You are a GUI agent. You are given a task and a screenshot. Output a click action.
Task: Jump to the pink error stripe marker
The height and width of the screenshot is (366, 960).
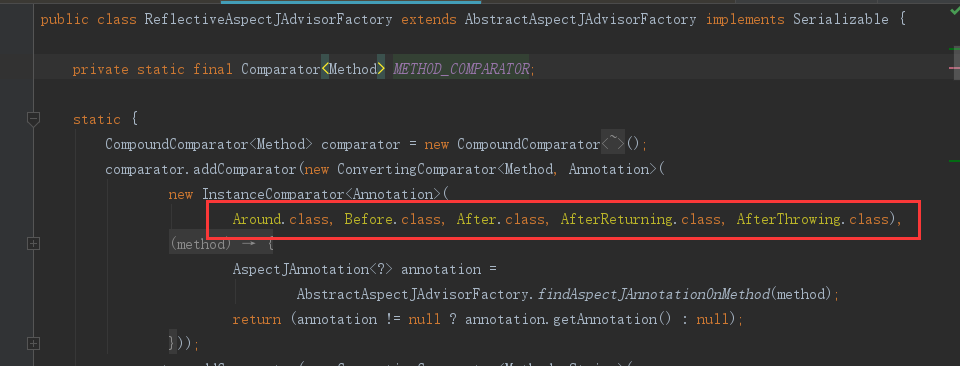click(954, 67)
